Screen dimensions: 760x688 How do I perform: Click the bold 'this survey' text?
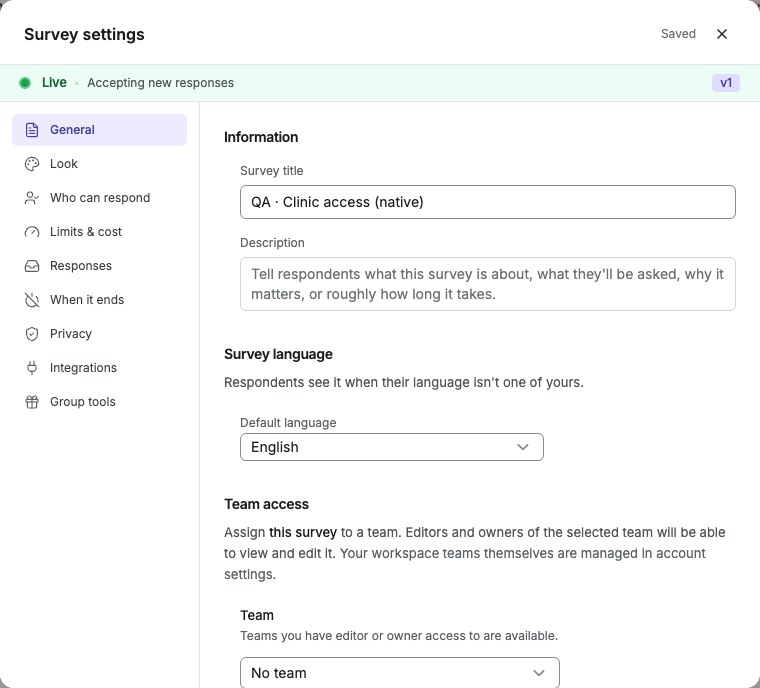(303, 532)
